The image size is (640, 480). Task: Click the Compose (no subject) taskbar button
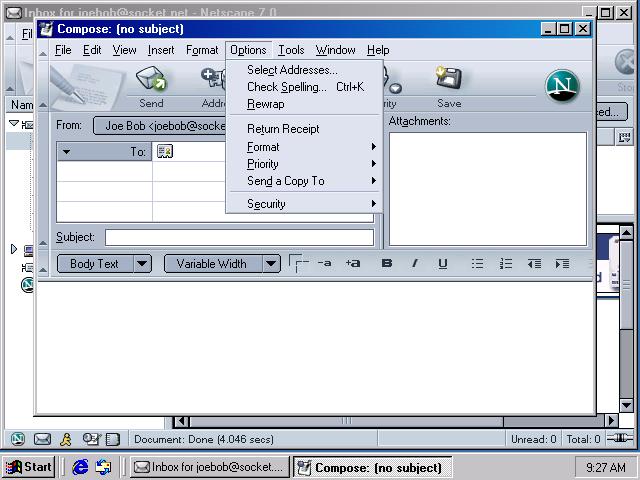point(372,467)
